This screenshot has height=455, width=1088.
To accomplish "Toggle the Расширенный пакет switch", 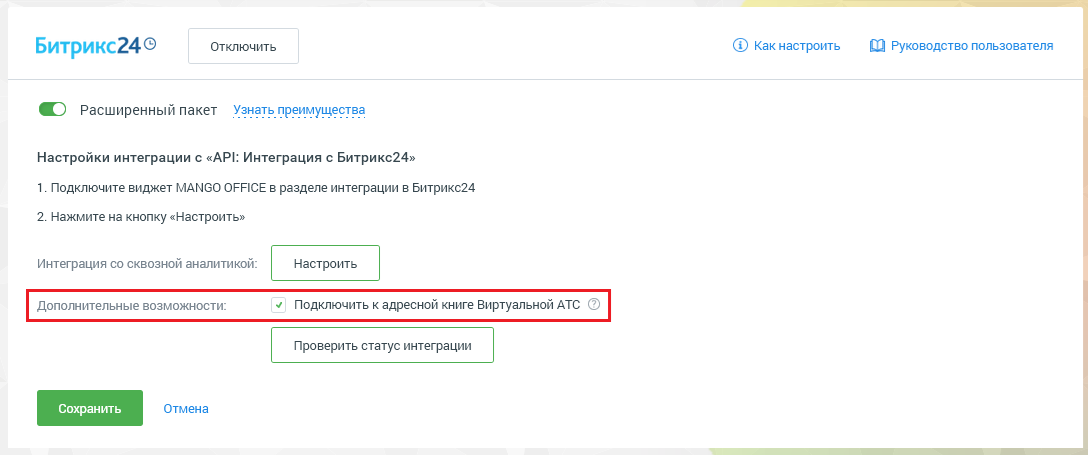I will (x=52, y=110).
